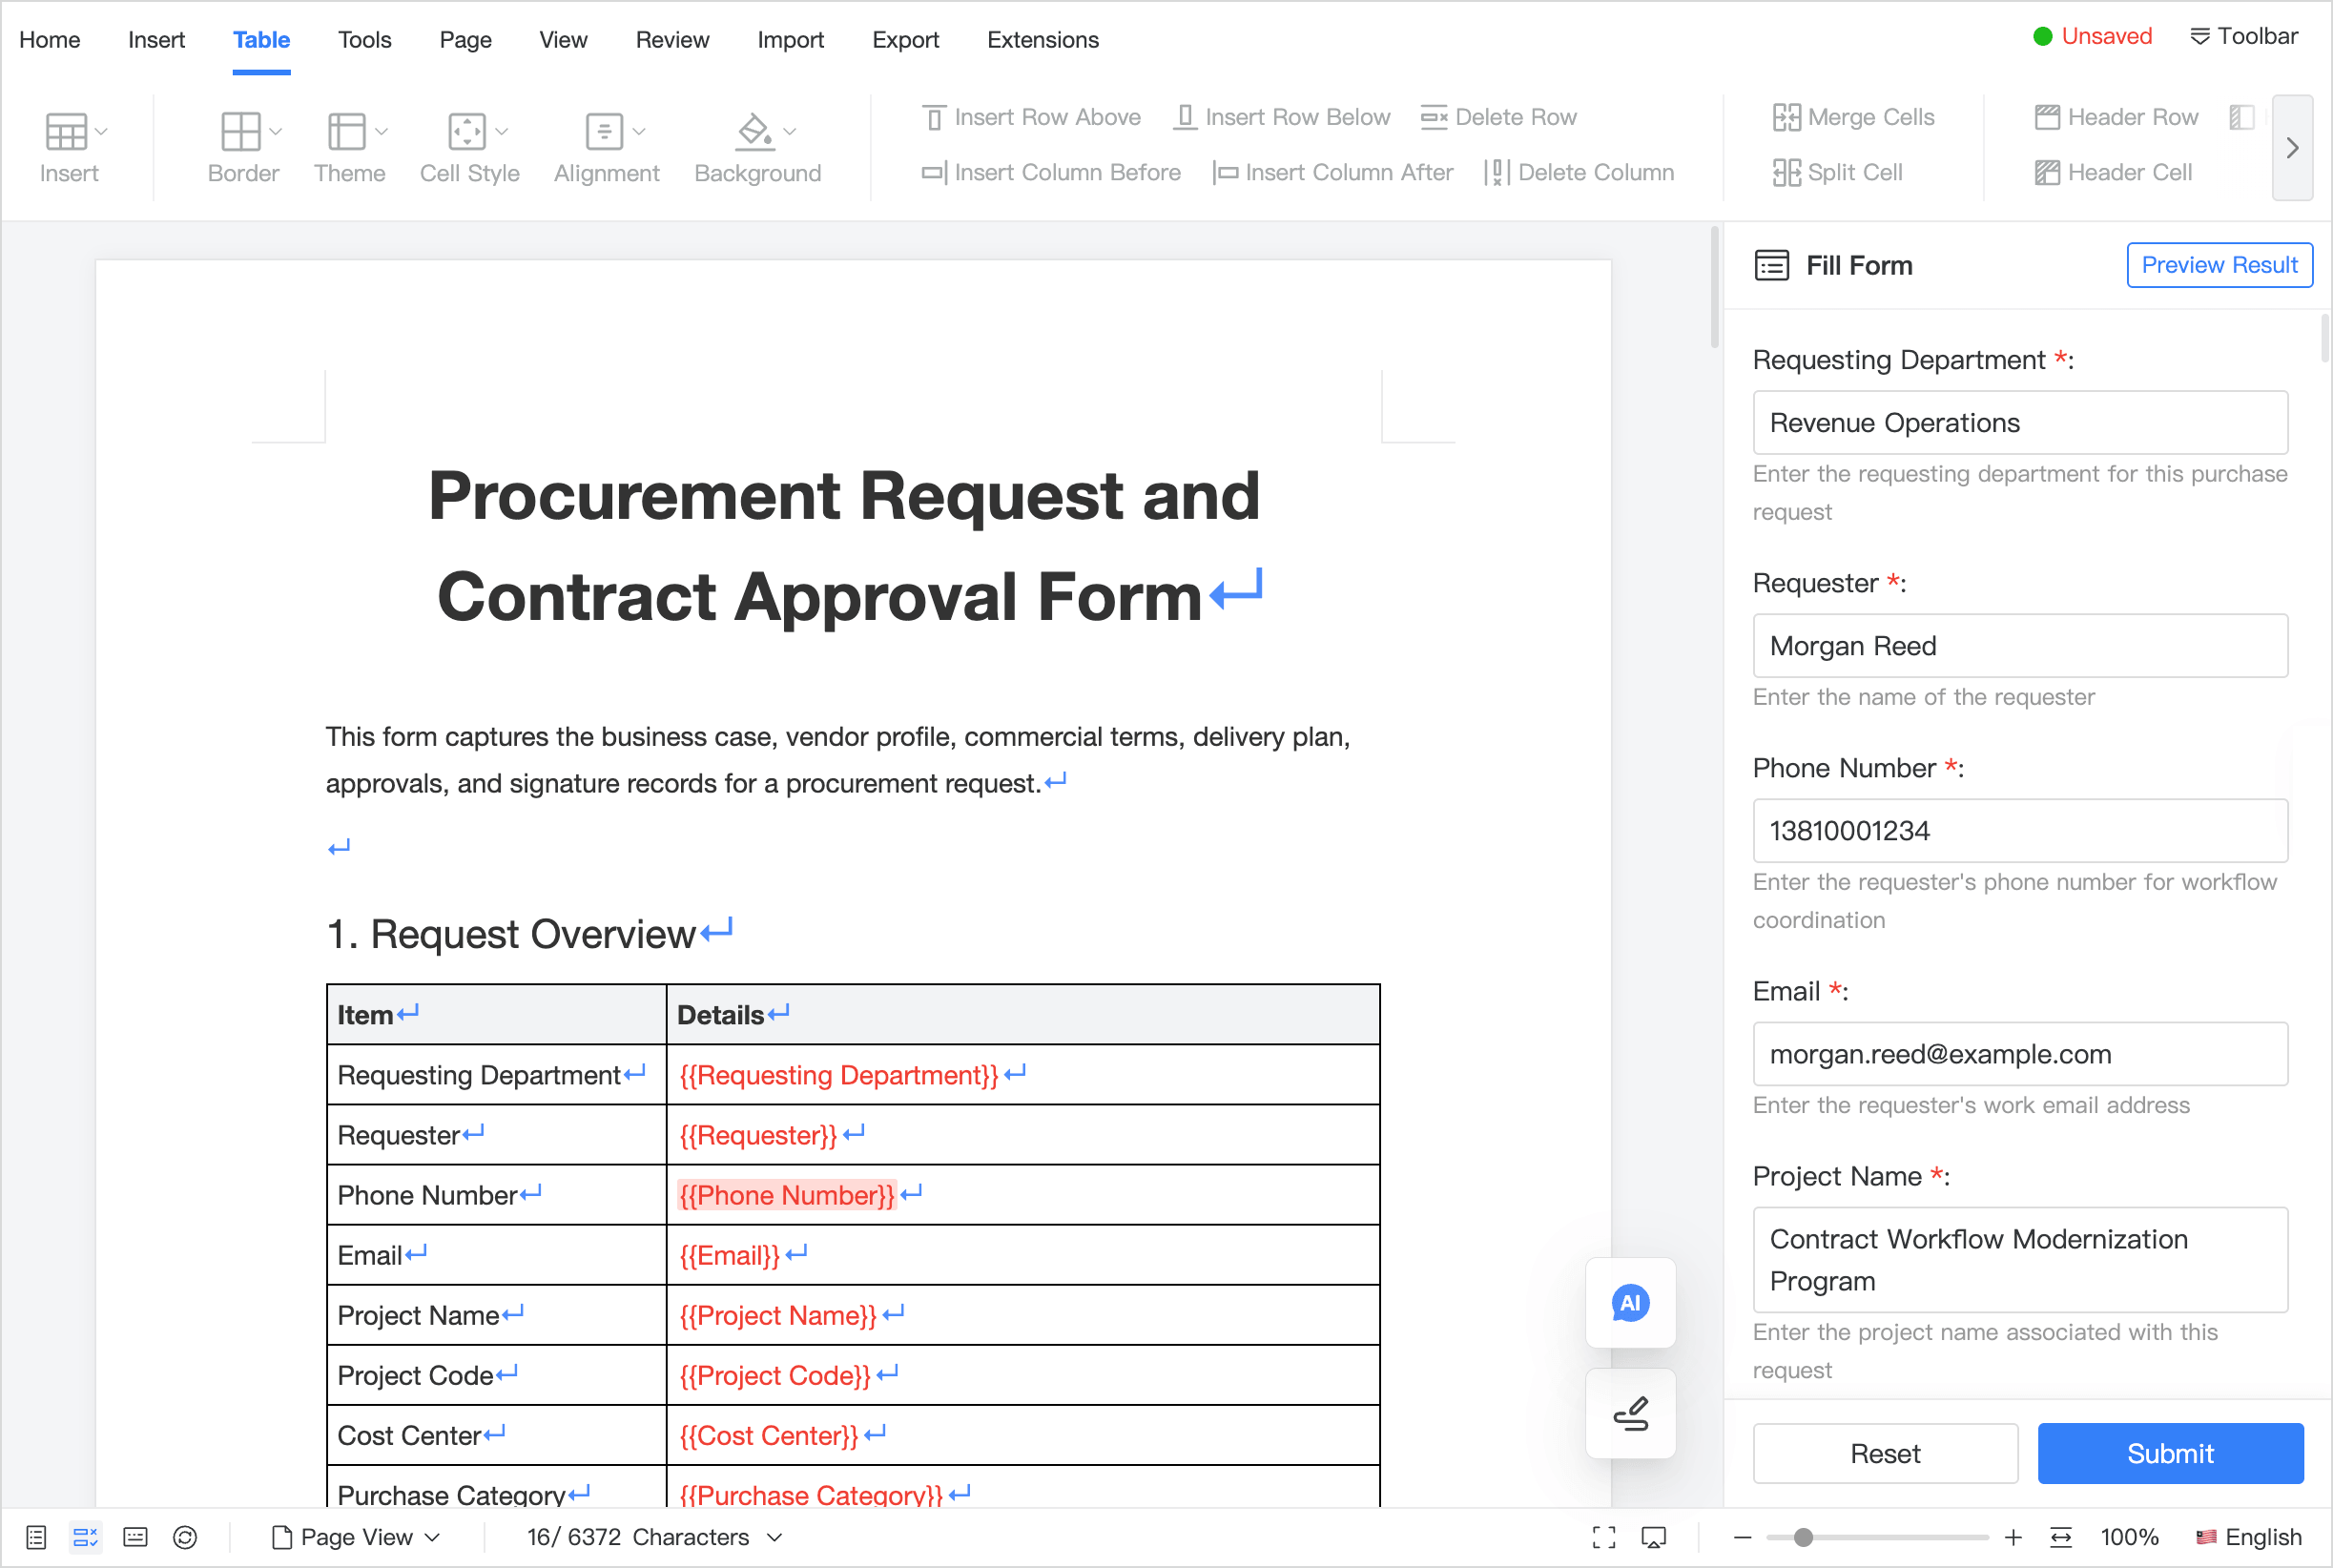The width and height of the screenshot is (2333, 1568).
Task: Click the Theme table icon
Action: (347, 131)
